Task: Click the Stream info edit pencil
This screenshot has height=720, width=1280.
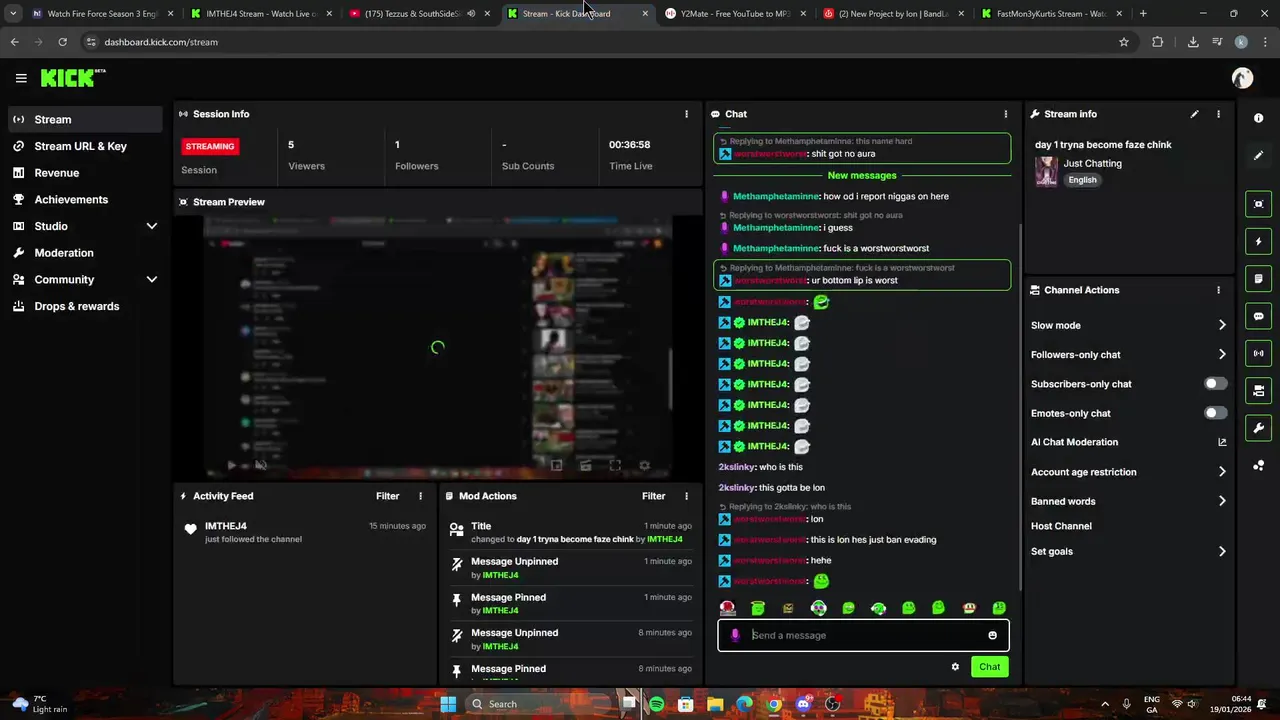Action: (1194, 114)
